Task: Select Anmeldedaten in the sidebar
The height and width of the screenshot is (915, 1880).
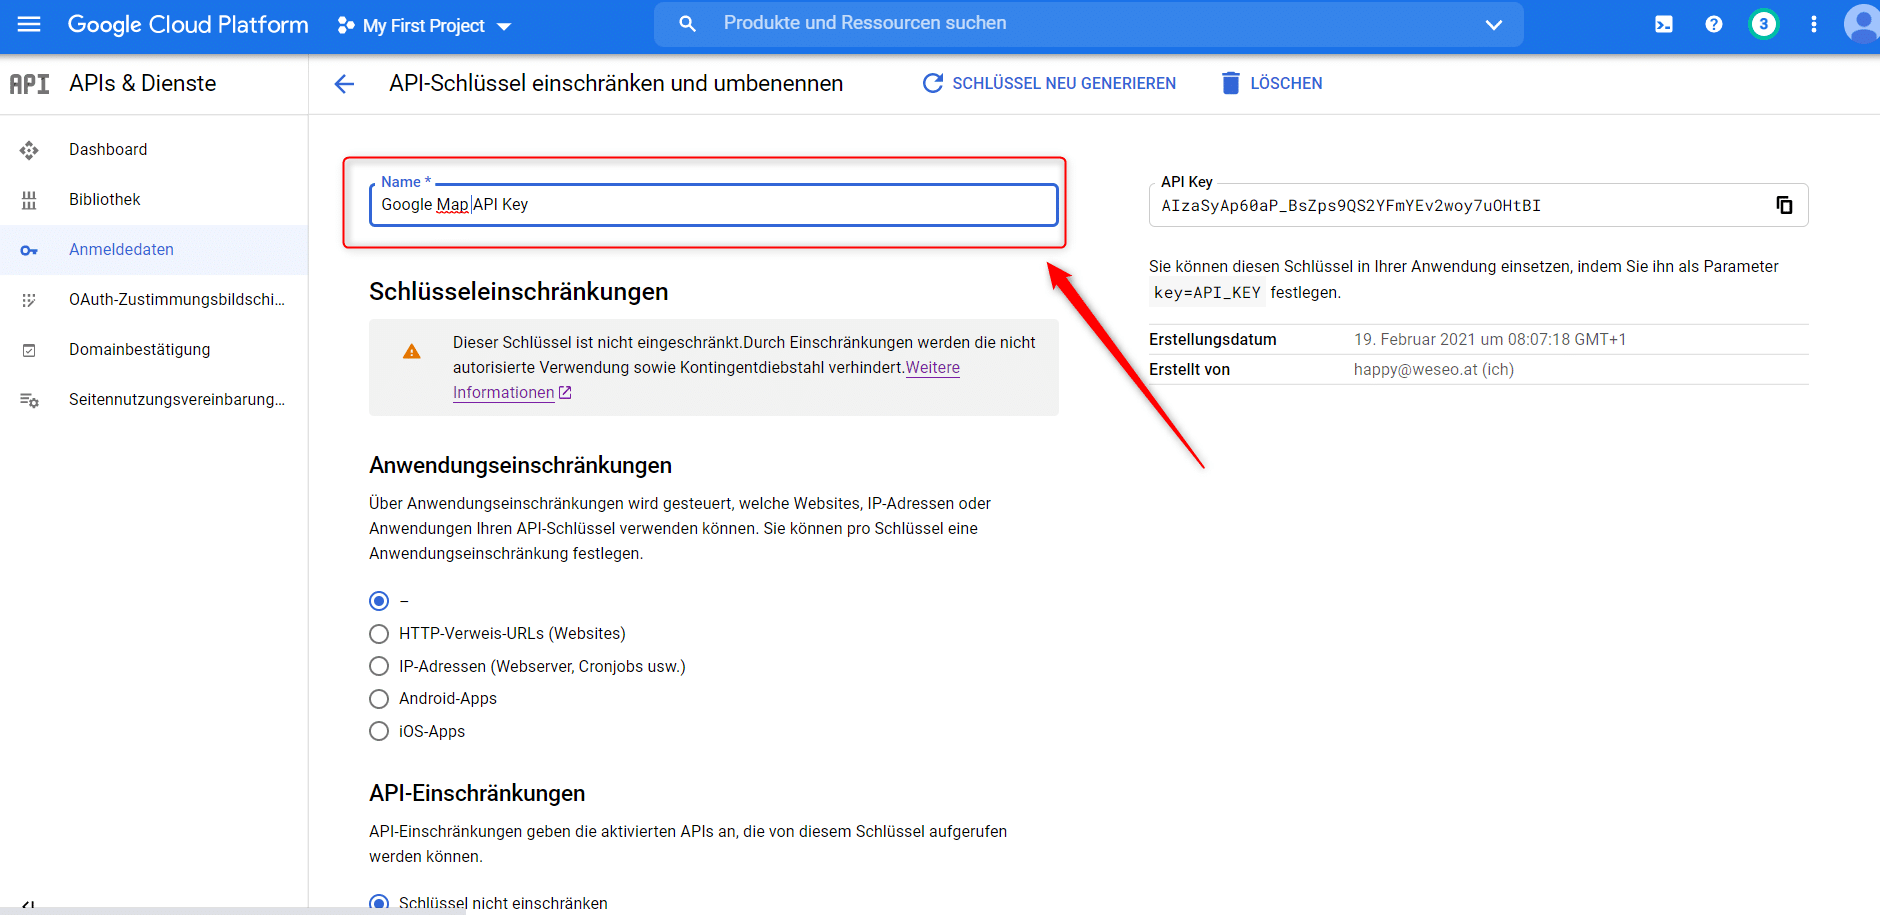Action: (154, 250)
